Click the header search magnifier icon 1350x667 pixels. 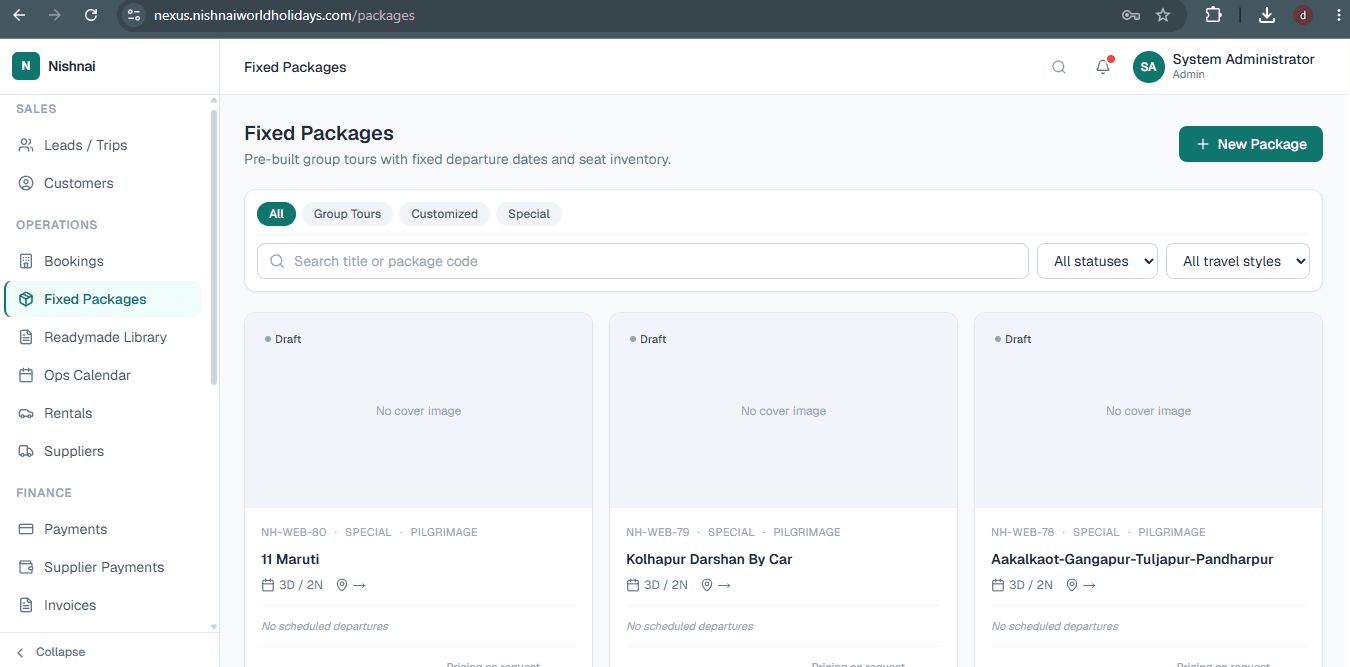(x=1059, y=67)
